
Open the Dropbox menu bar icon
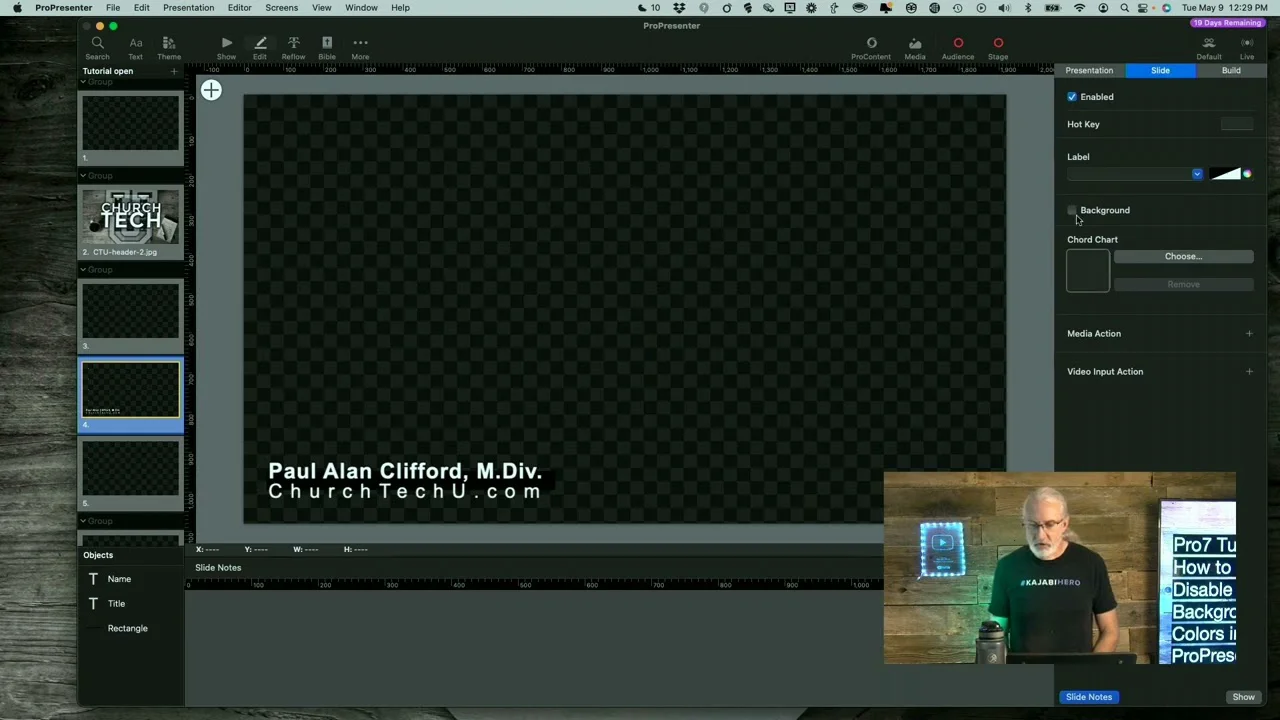click(679, 8)
